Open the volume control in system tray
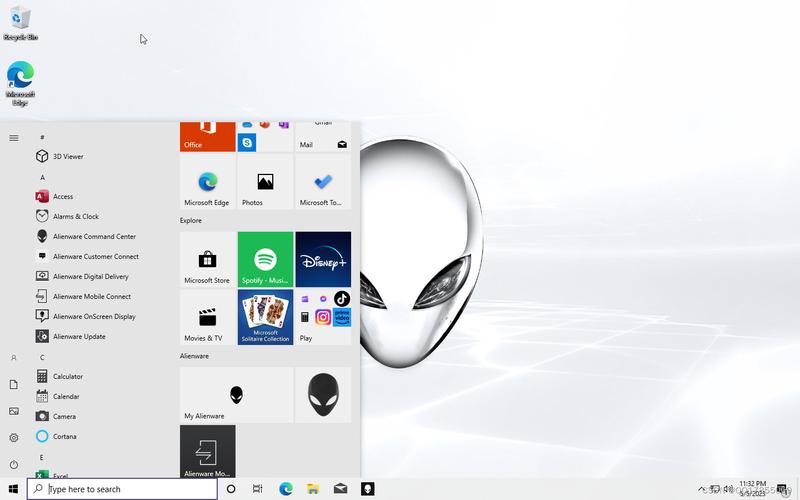This screenshot has width=800, height=500. coord(729,489)
